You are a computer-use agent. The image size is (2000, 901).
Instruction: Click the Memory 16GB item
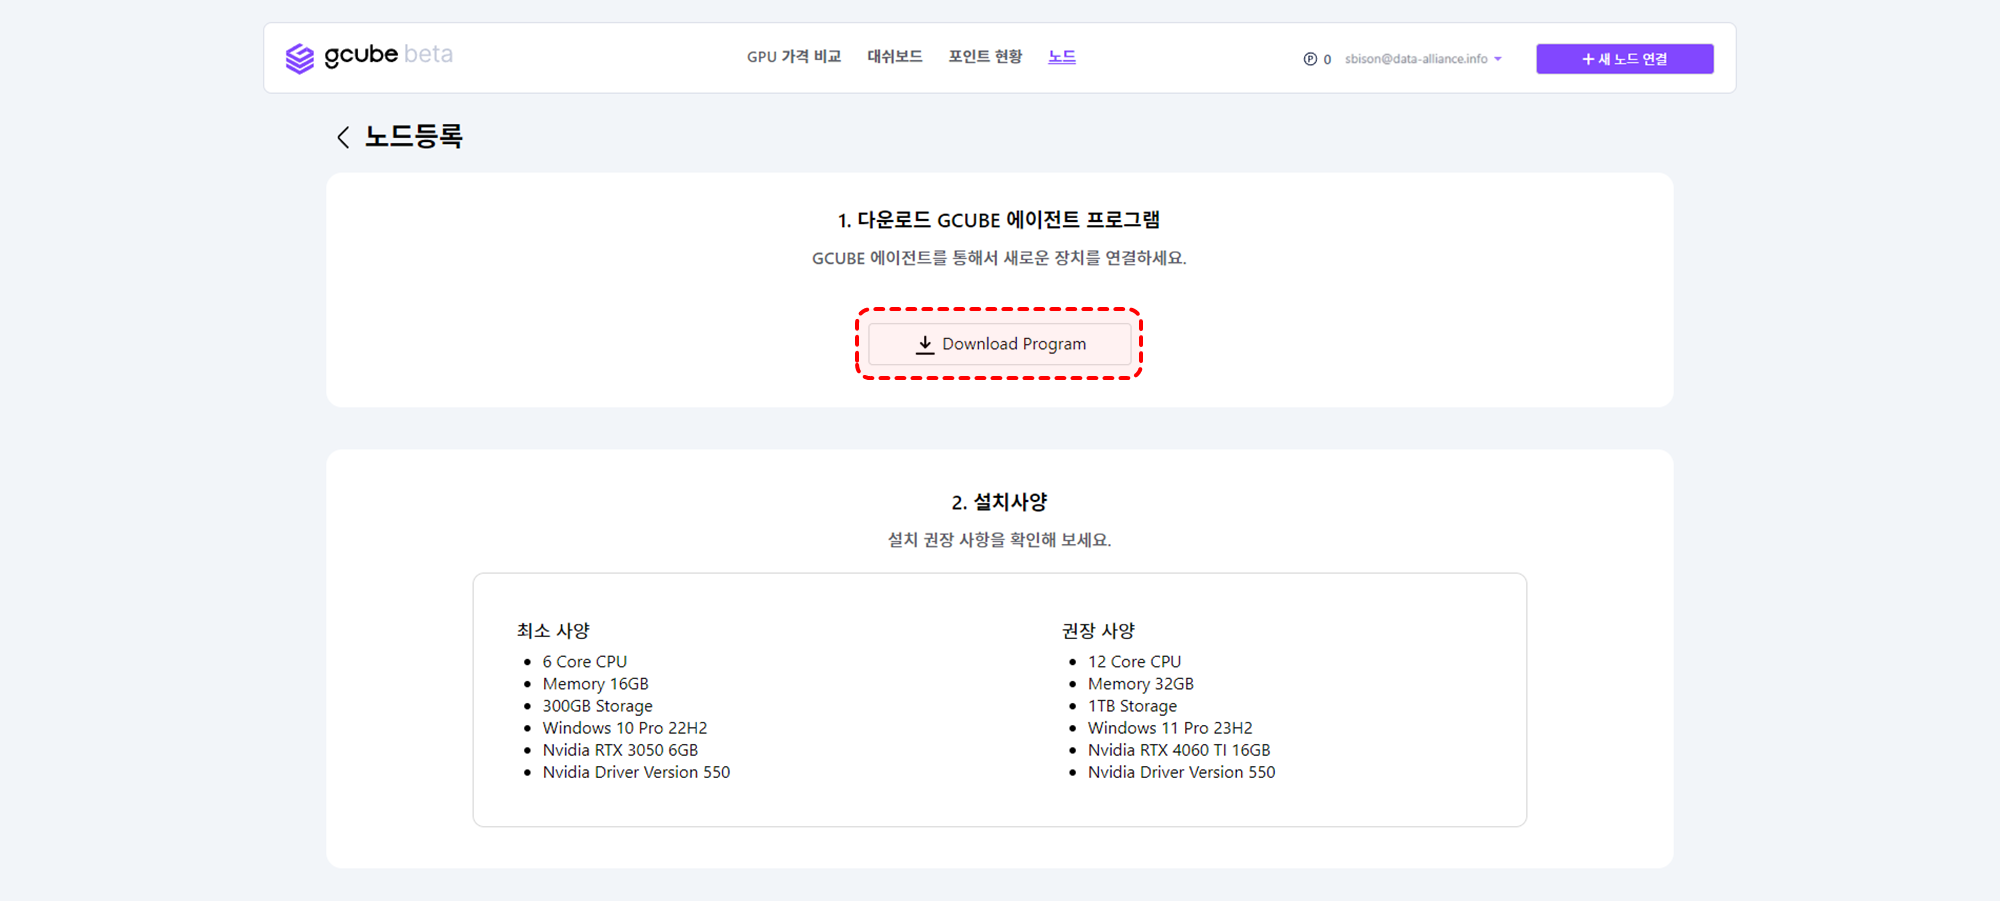coord(596,684)
